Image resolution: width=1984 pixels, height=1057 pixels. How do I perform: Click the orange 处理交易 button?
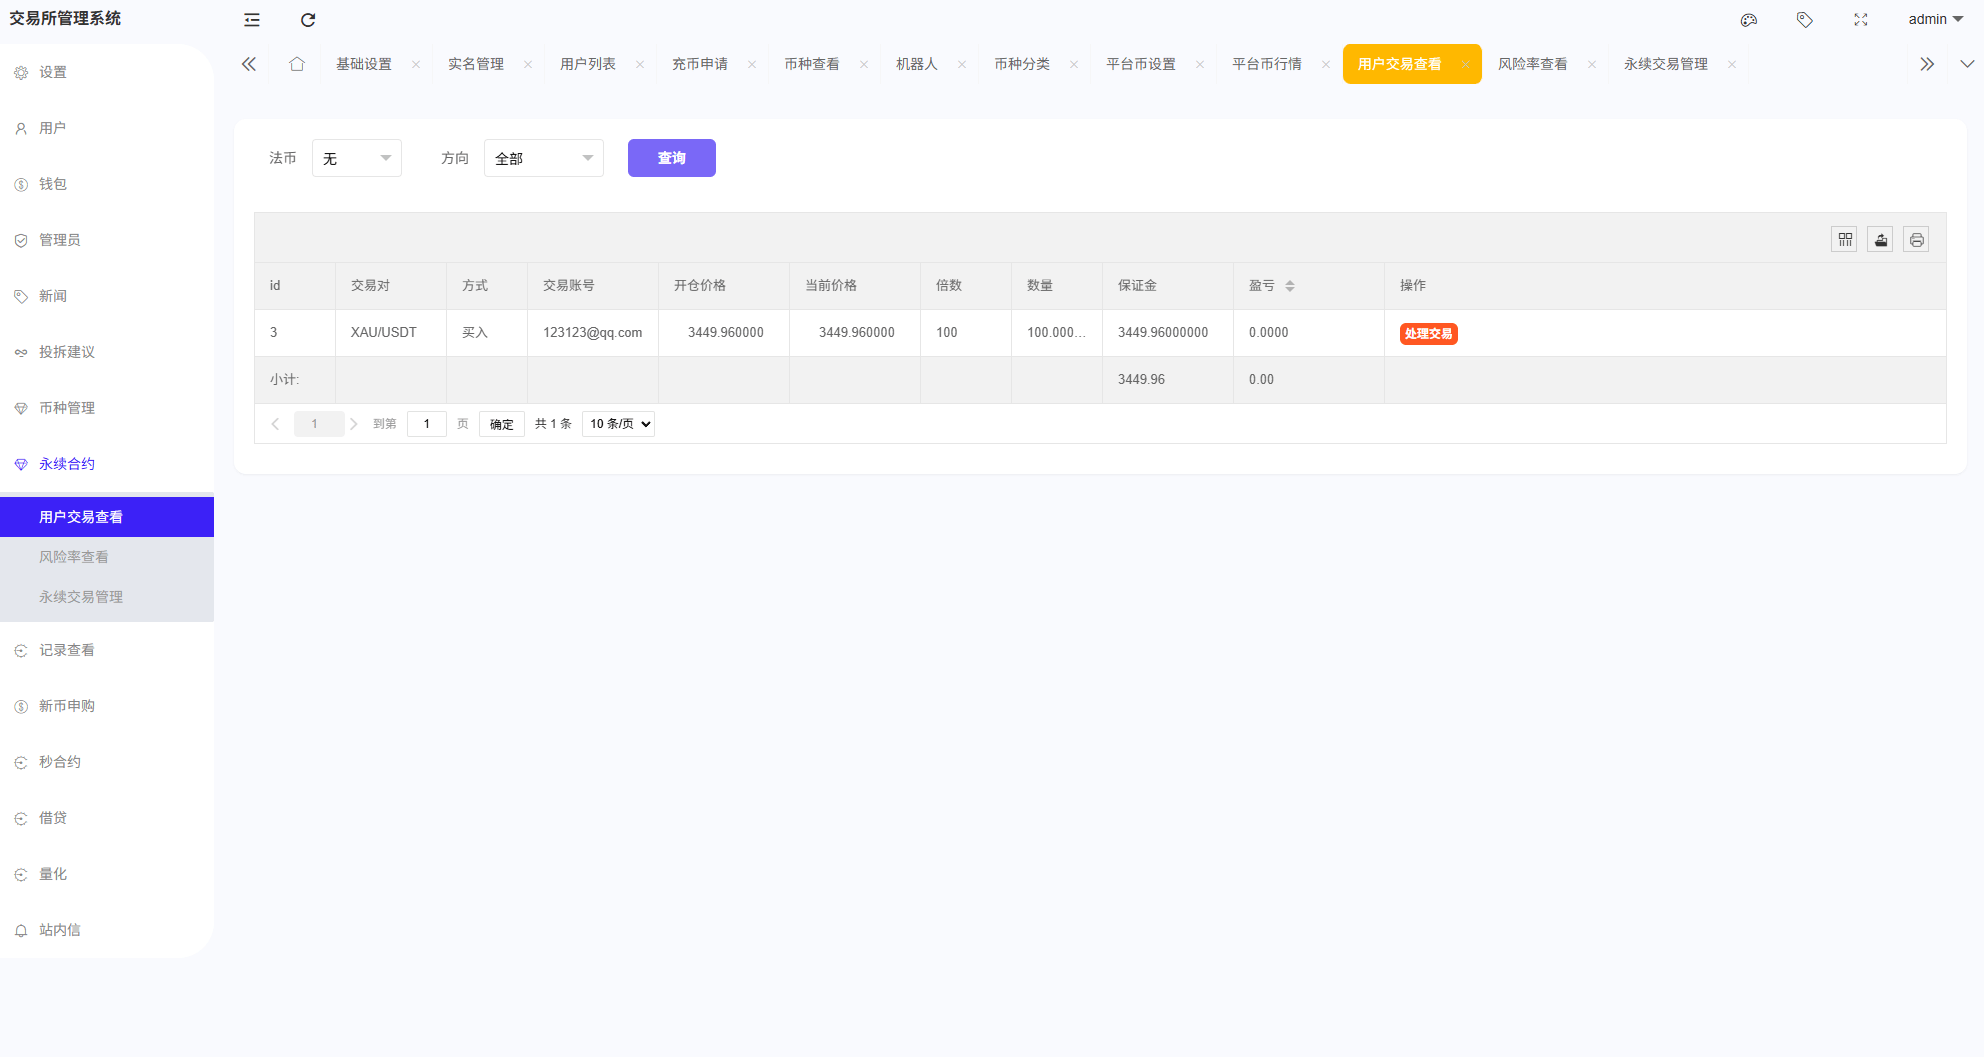(1428, 334)
